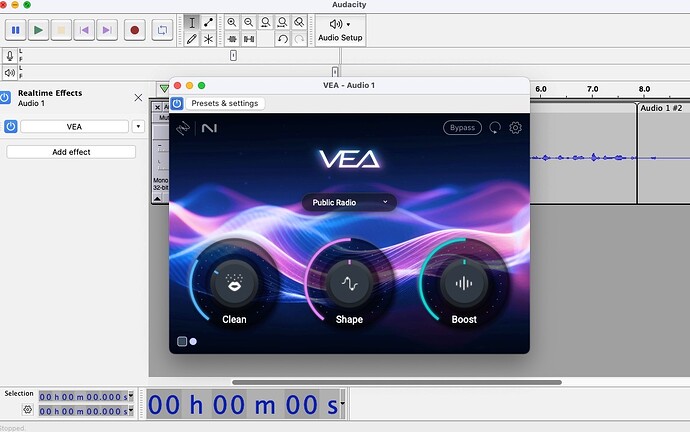Close the Realtime Effects panel
The width and height of the screenshot is (690, 432).
pyautogui.click(x=138, y=98)
